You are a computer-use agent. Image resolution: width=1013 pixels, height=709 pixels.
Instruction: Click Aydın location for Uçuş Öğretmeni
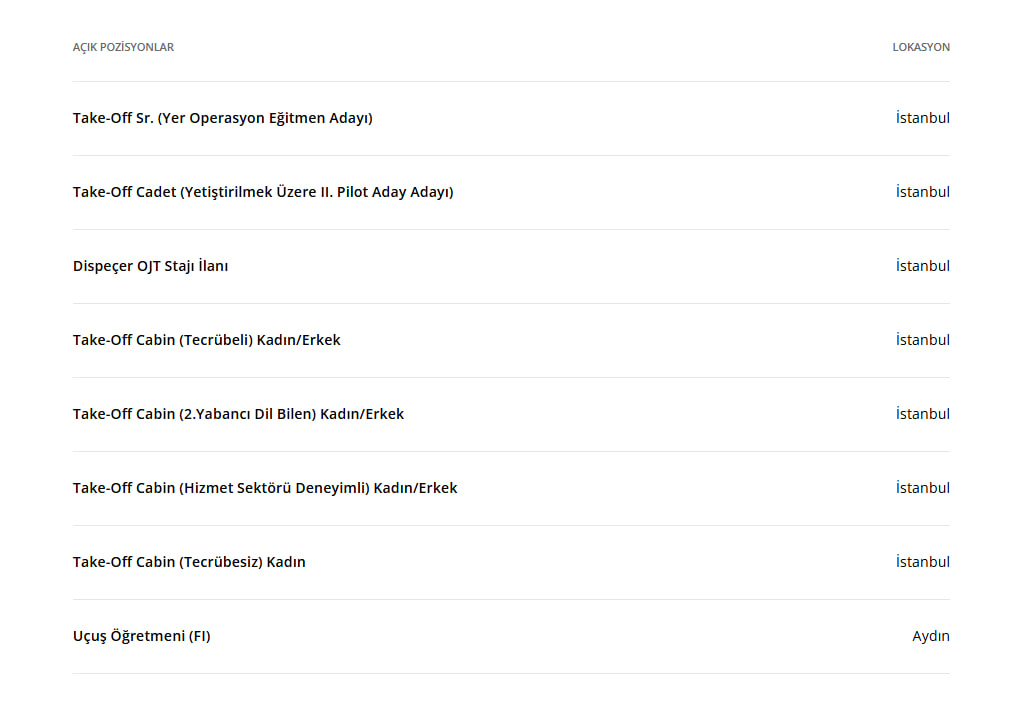[931, 636]
